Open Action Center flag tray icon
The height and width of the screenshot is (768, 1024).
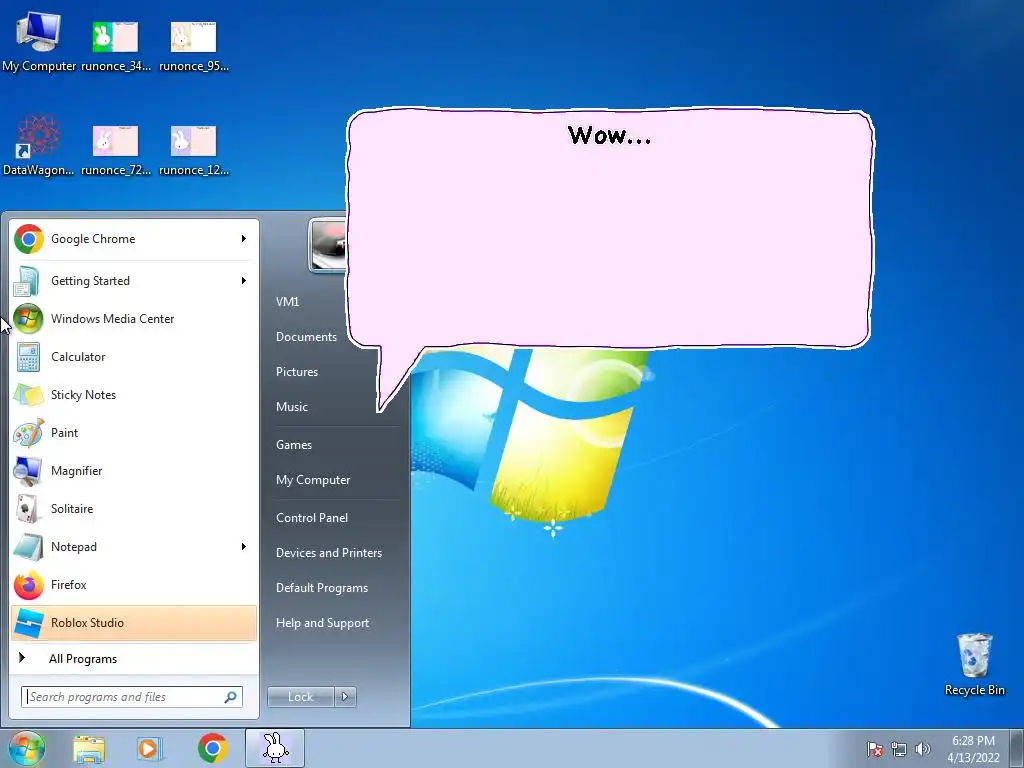pos(875,749)
